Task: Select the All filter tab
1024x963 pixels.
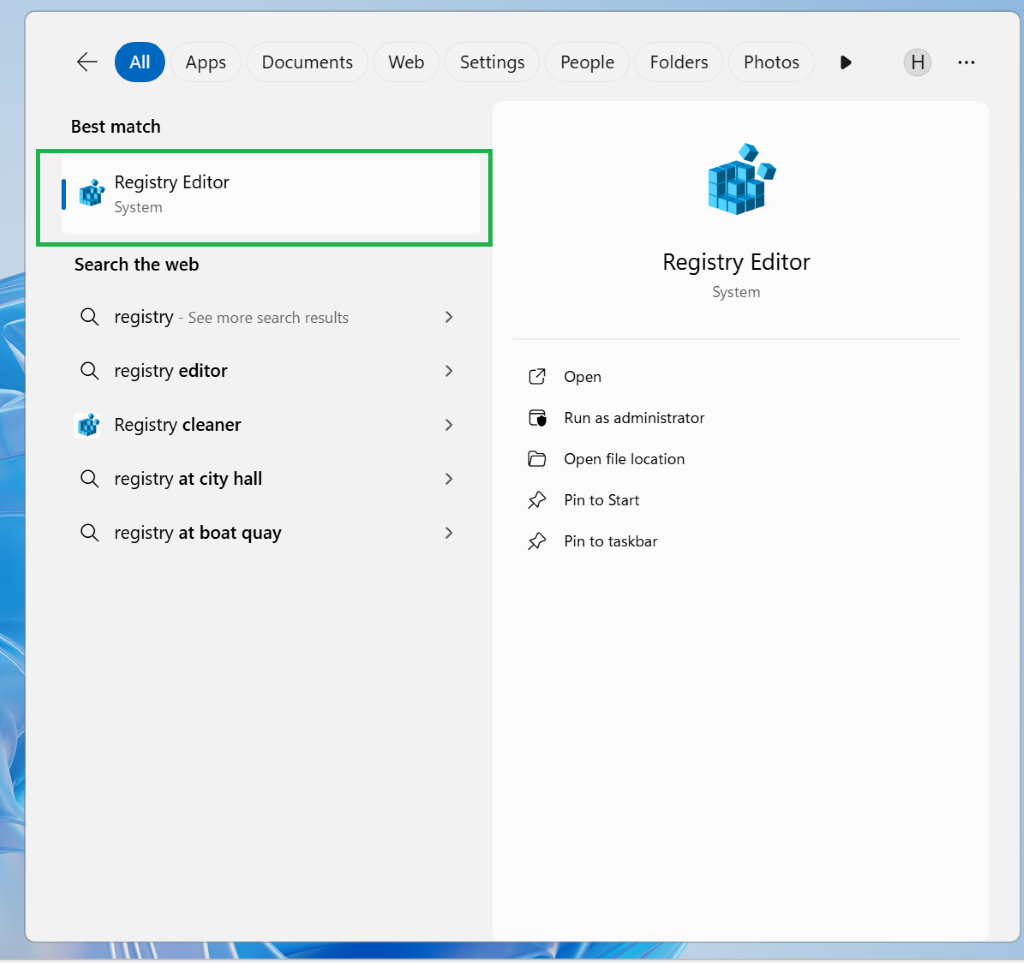Action: pyautogui.click(x=140, y=62)
